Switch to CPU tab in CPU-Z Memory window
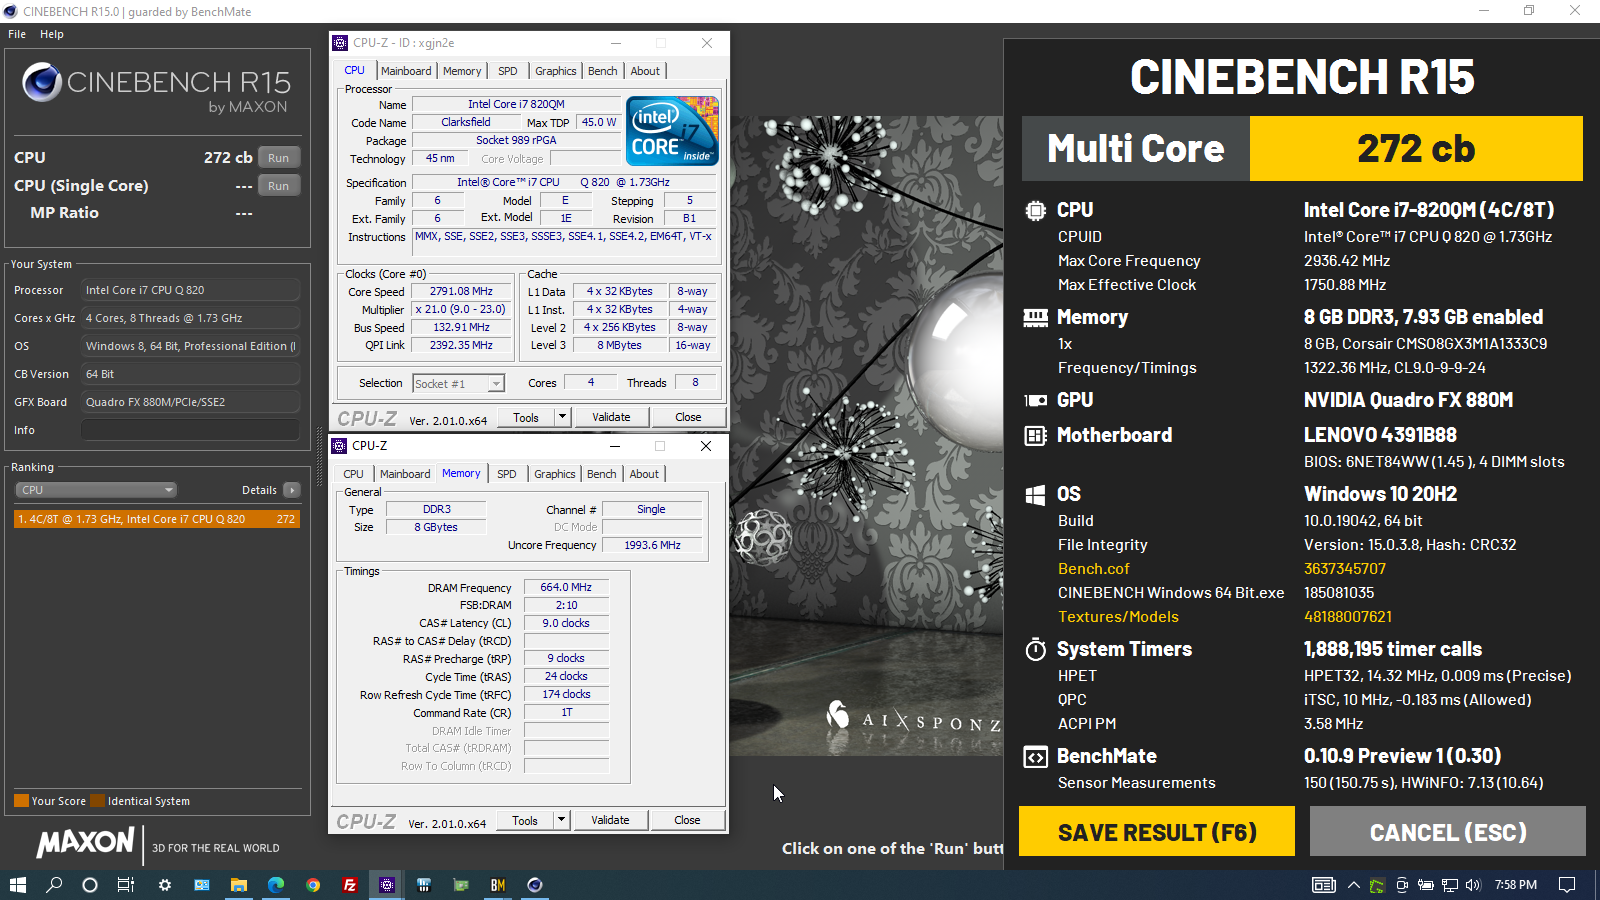Image resolution: width=1600 pixels, height=900 pixels. point(353,474)
